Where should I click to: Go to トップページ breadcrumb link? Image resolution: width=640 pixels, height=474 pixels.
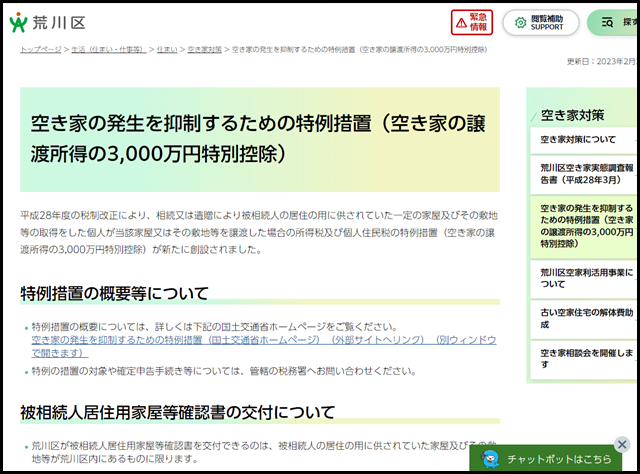tap(41, 49)
